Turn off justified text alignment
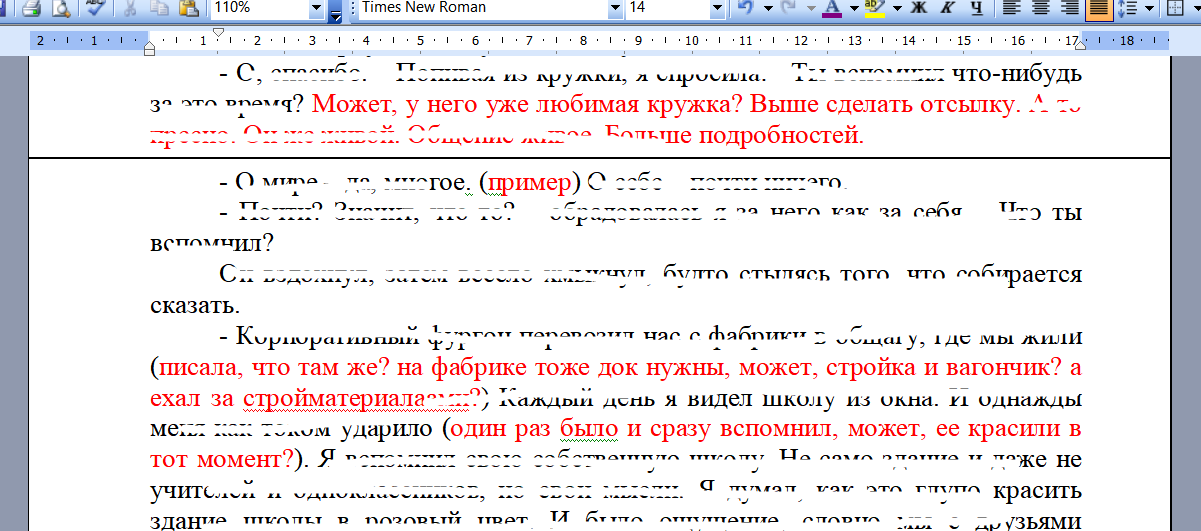This screenshot has width=1201, height=531. coord(1098,9)
